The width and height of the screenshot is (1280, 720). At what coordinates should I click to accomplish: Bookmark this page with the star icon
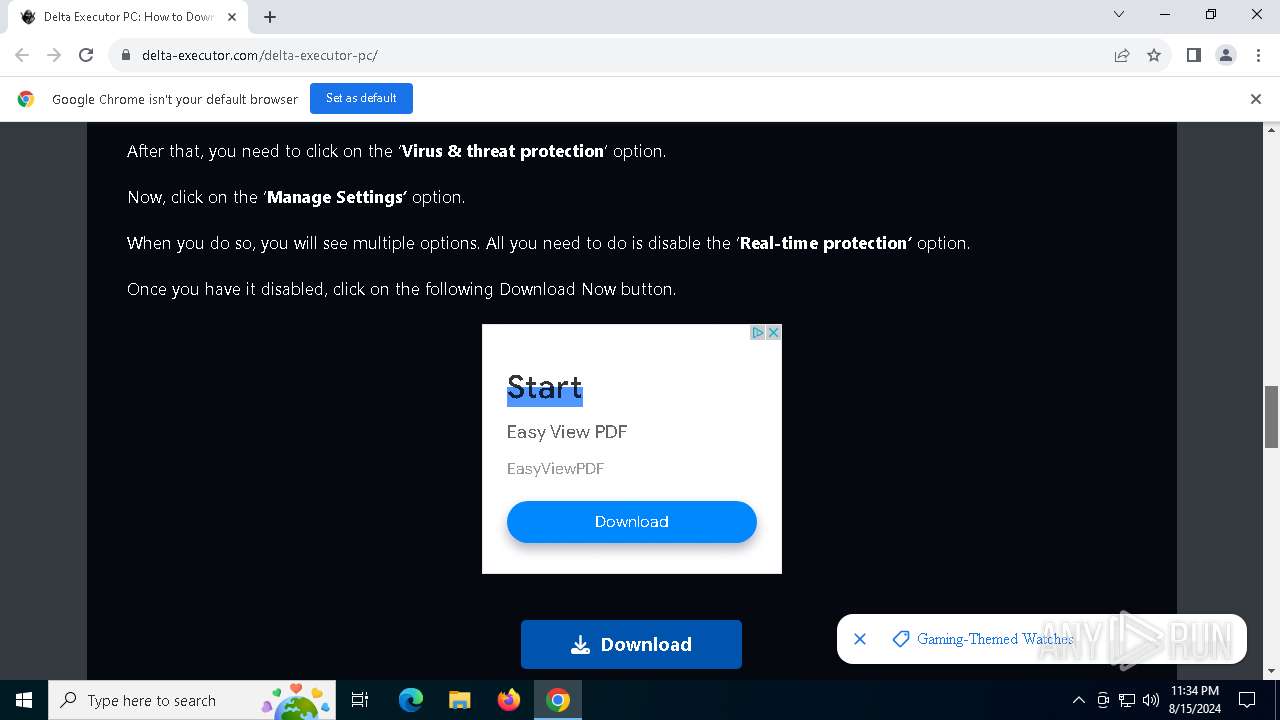[1154, 55]
